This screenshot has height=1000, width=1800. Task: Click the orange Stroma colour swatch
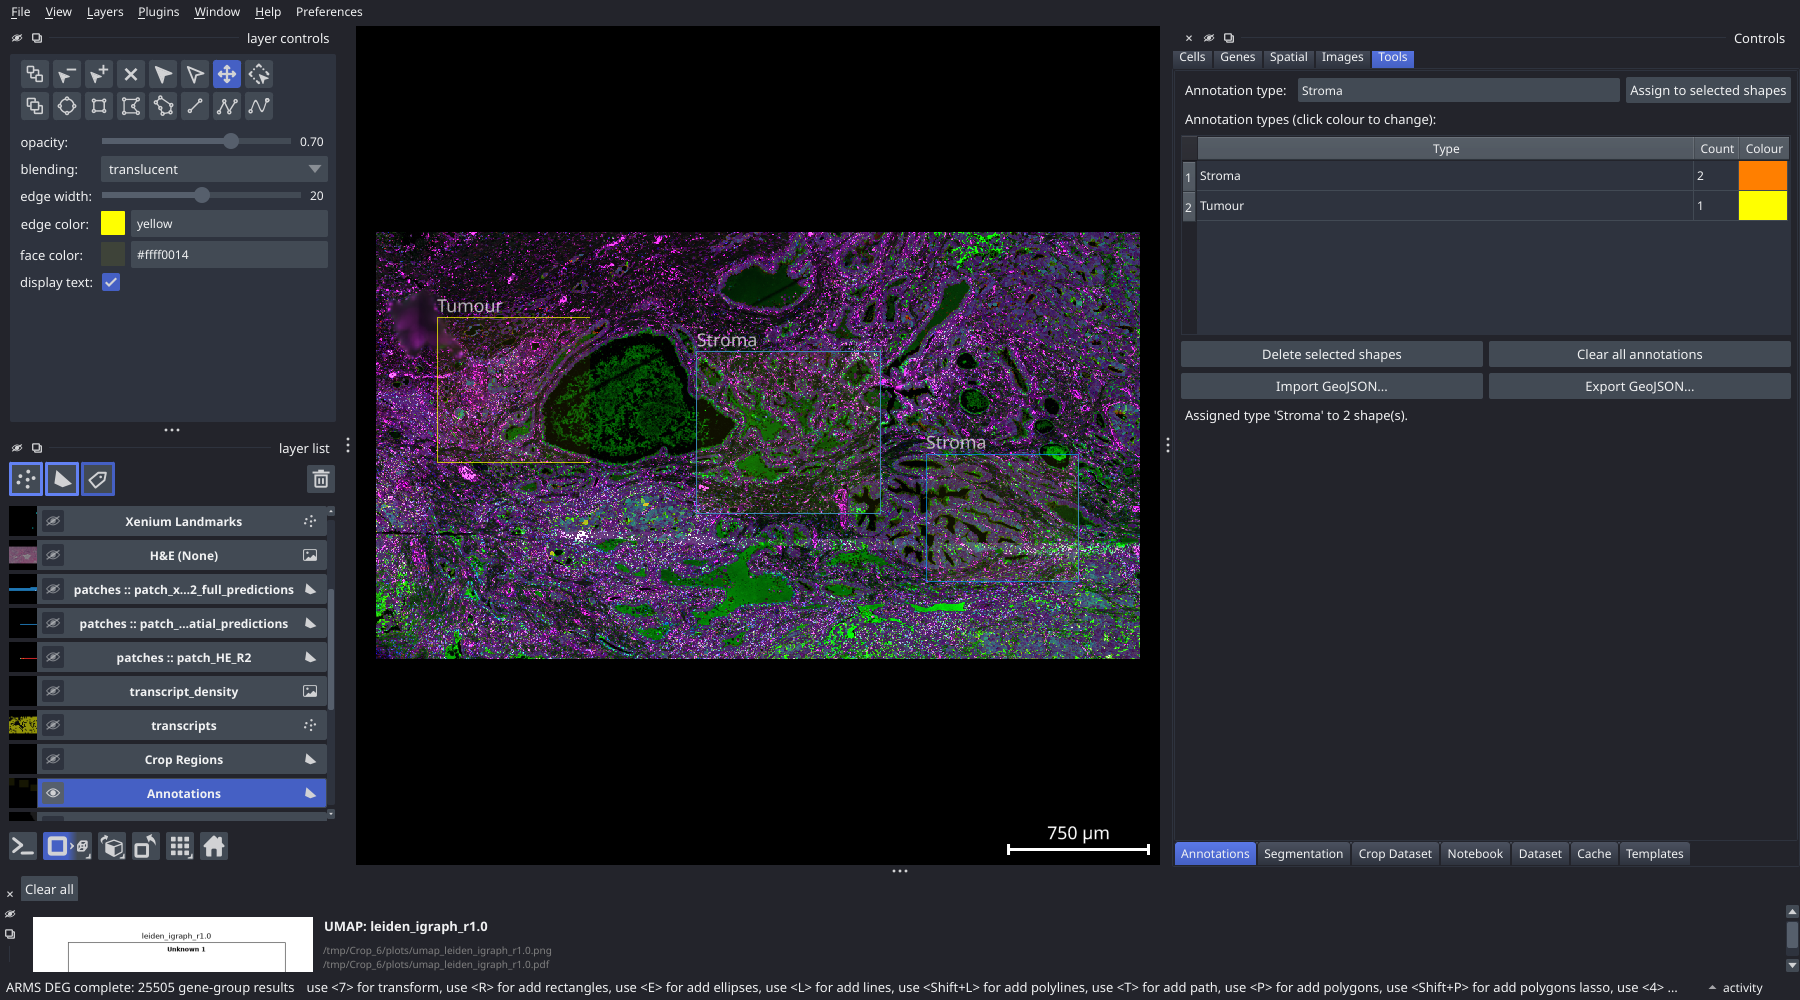1762,175
